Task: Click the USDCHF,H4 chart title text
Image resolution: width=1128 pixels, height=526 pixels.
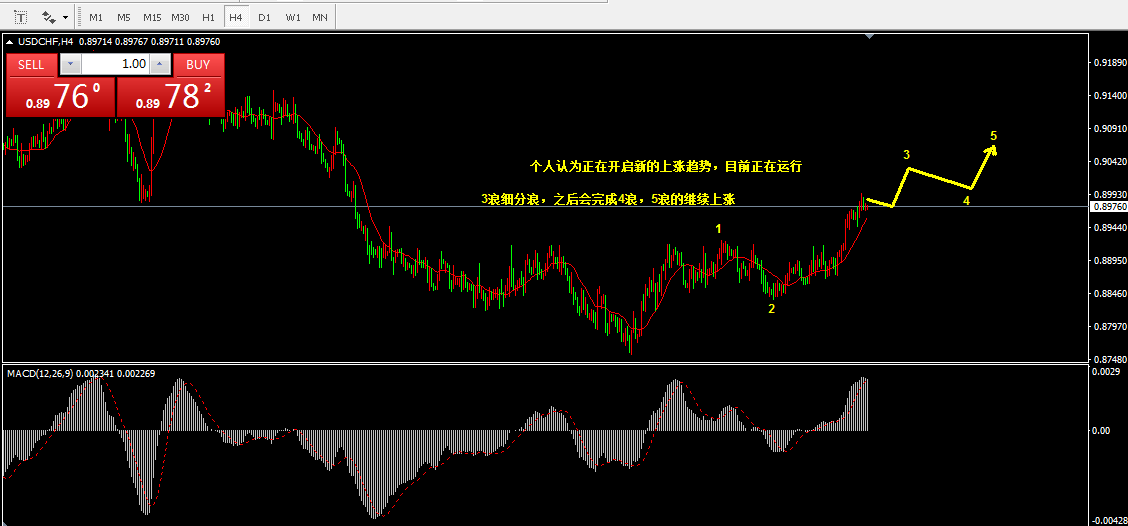Action: (45, 42)
